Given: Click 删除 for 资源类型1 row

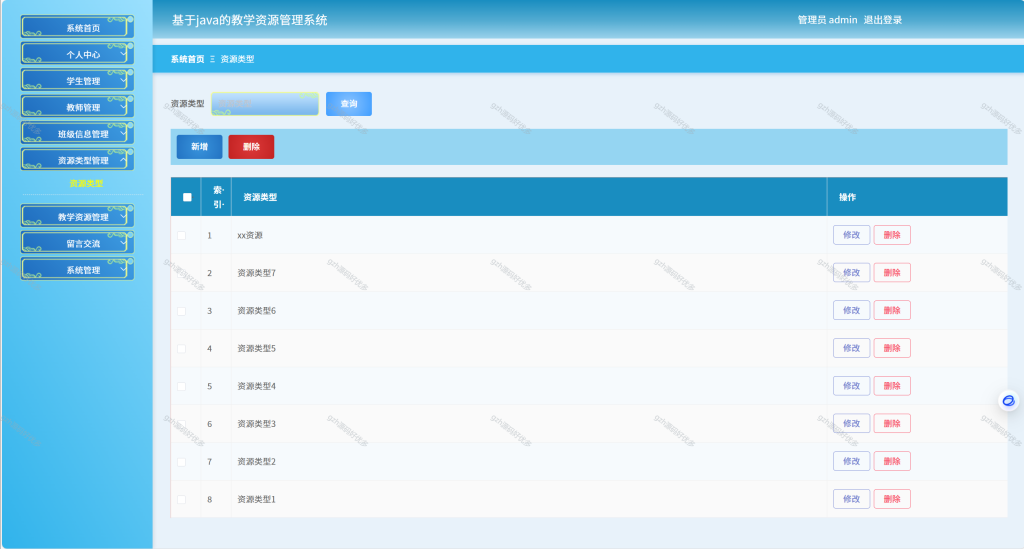Looking at the screenshot, I should (892, 499).
